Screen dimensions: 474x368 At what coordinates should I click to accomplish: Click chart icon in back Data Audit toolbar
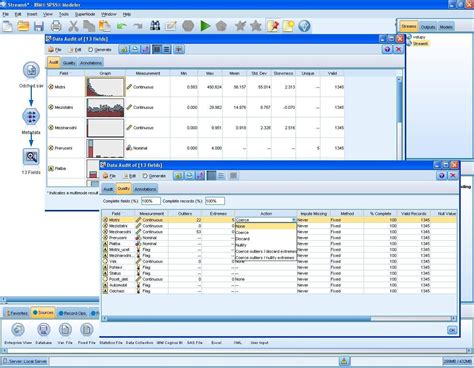coord(145,49)
